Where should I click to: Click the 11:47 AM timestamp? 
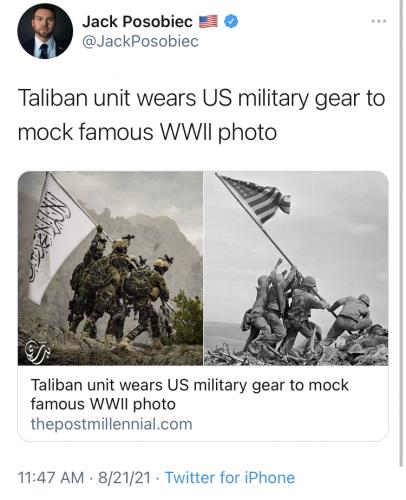[x=51, y=477]
